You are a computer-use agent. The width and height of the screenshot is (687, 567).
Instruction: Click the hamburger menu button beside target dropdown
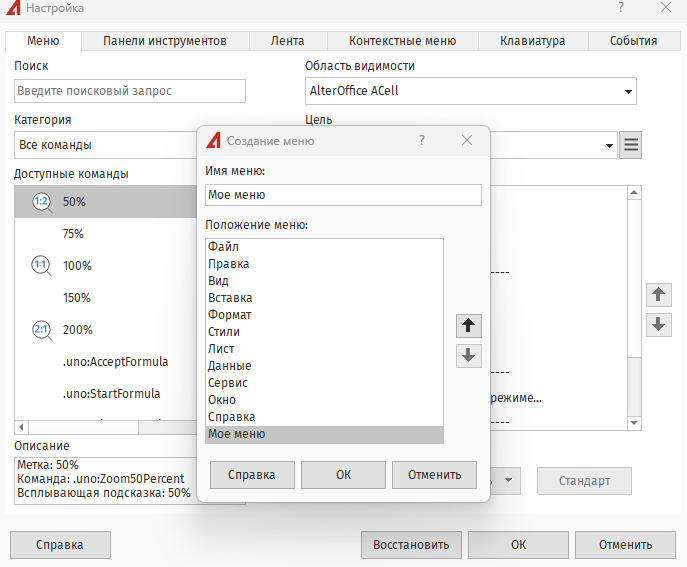[630, 145]
